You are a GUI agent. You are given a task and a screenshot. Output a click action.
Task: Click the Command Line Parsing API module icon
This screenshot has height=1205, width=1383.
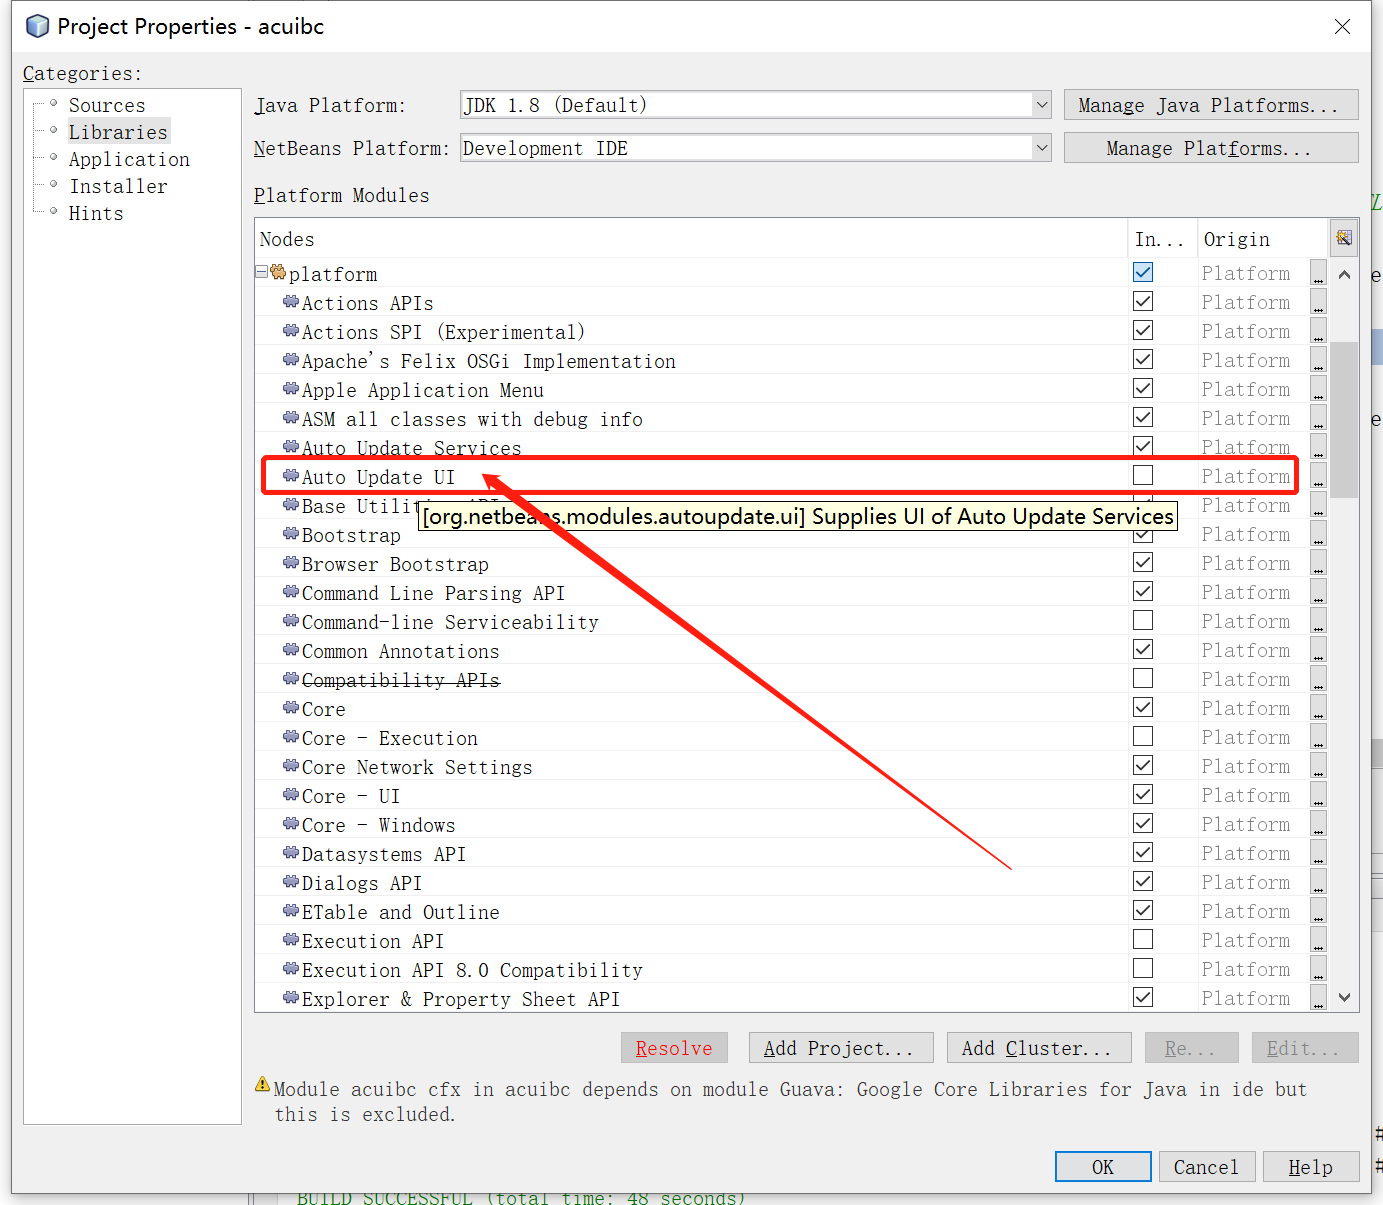291,592
